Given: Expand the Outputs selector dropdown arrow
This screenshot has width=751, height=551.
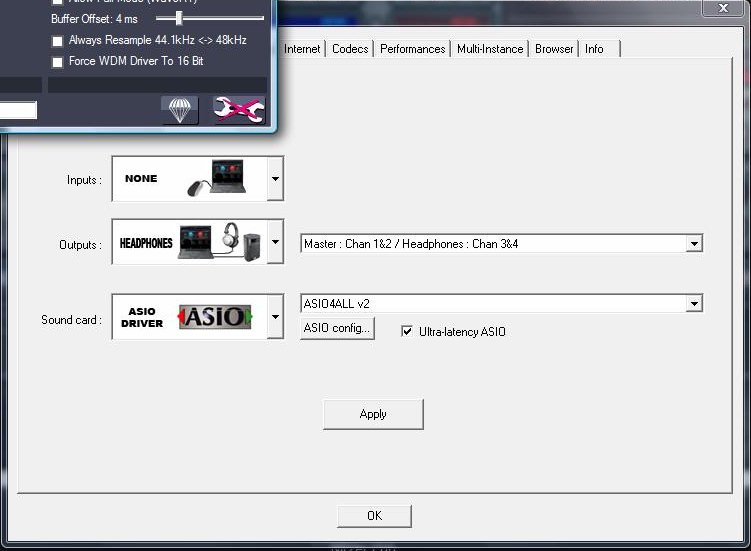Looking at the screenshot, I should pos(276,243).
